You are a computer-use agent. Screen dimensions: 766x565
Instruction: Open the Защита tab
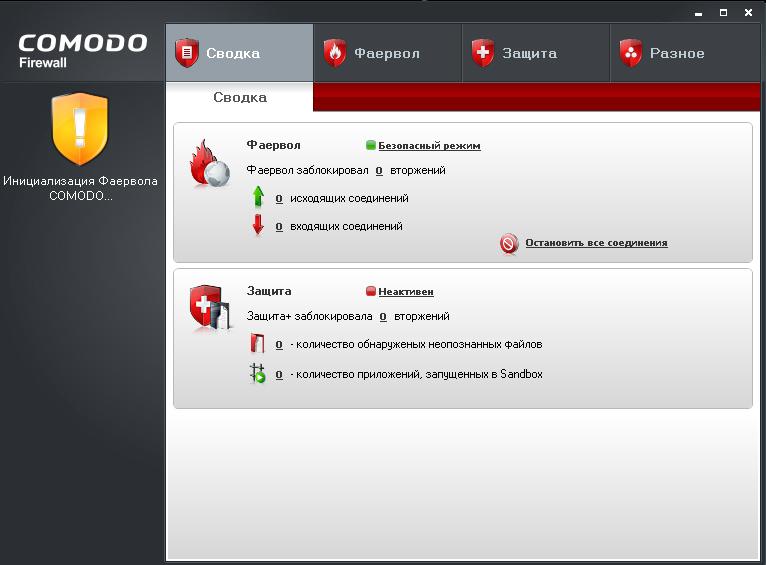pos(535,53)
